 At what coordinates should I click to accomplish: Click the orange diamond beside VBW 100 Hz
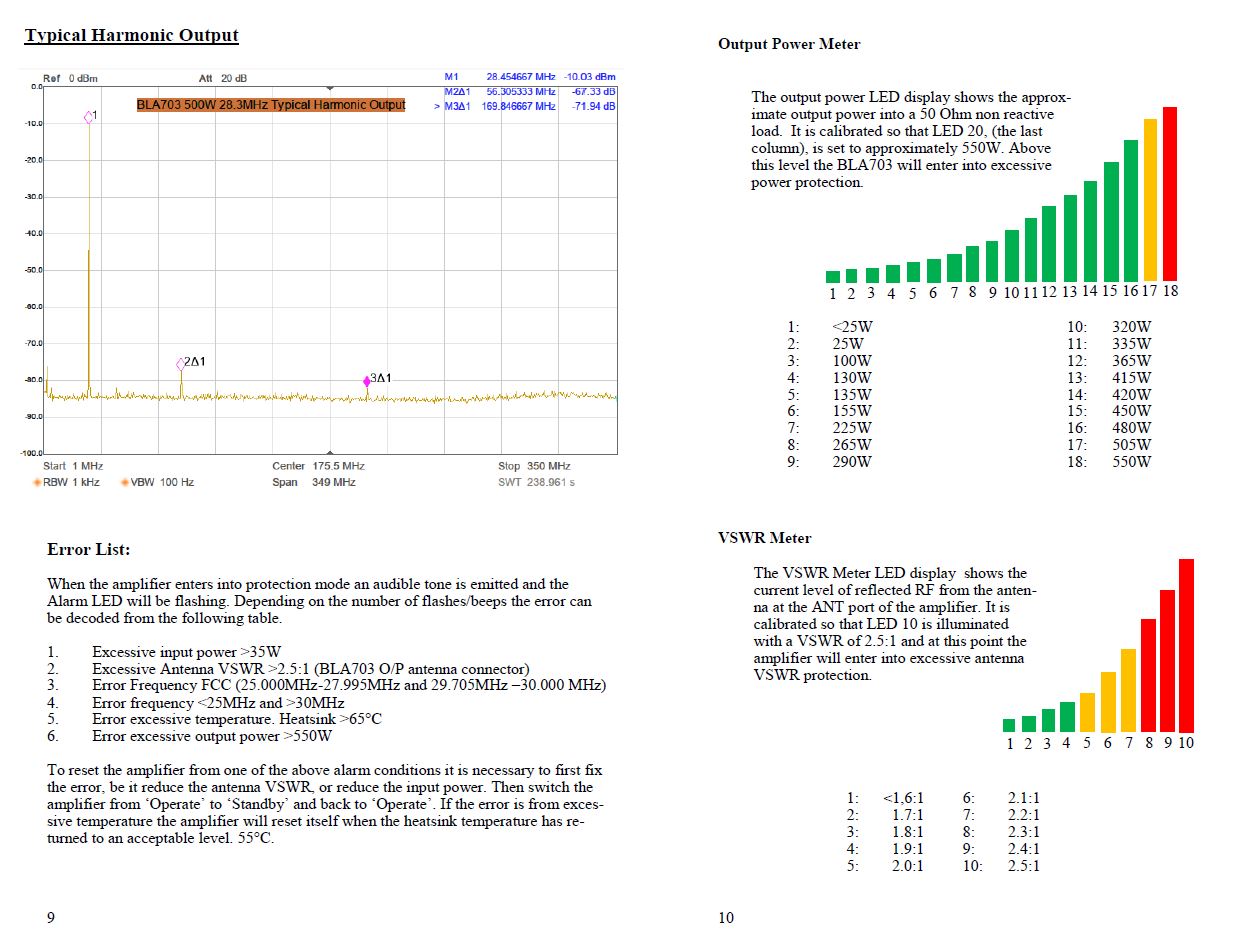point(125,482)
